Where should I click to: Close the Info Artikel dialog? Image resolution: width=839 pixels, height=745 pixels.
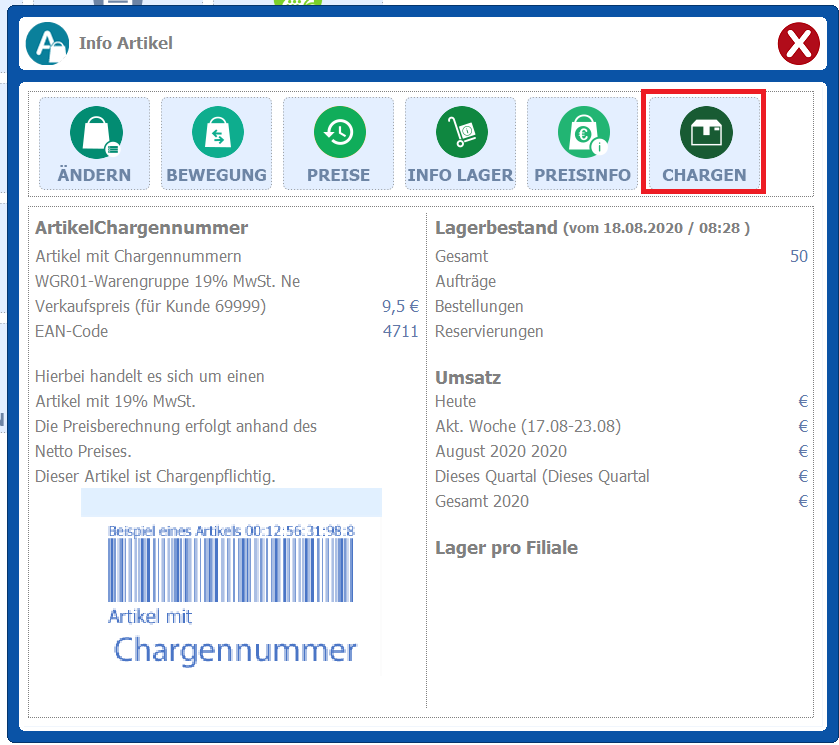(x=798, y=44)
